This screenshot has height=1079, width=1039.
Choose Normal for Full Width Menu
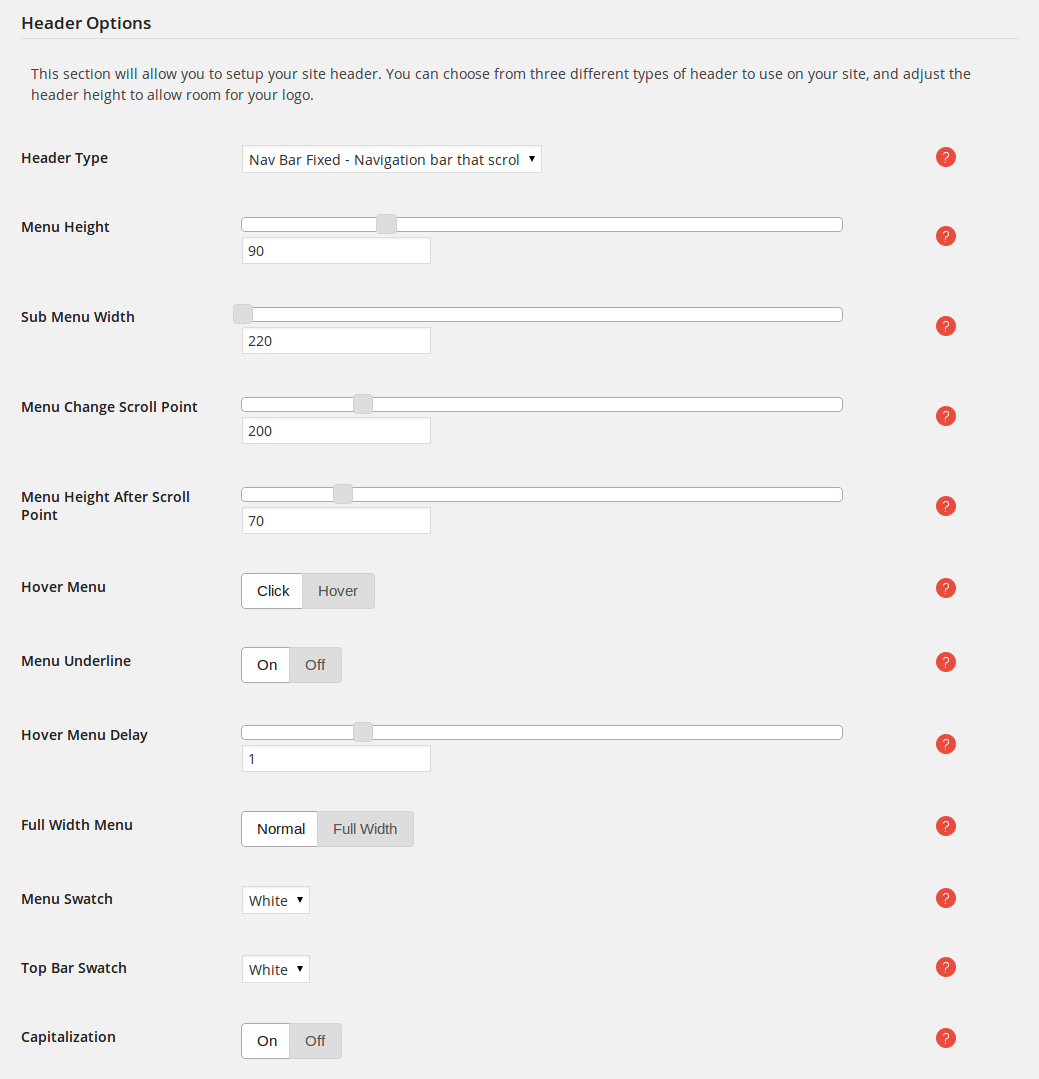[x=280, y=829]
